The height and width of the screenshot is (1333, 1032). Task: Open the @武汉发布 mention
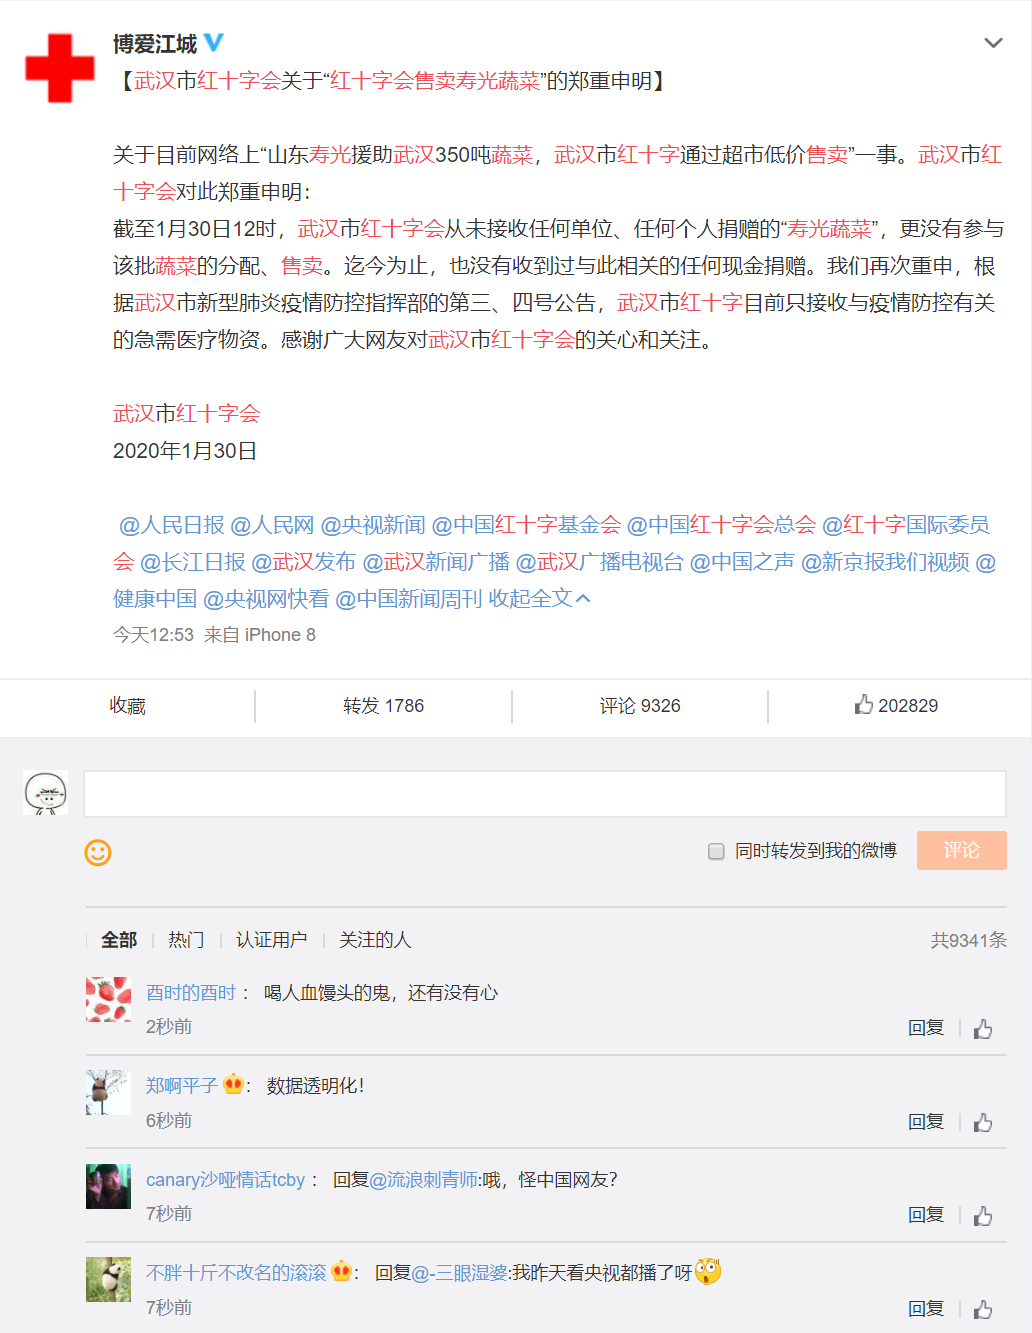point(304,562)
